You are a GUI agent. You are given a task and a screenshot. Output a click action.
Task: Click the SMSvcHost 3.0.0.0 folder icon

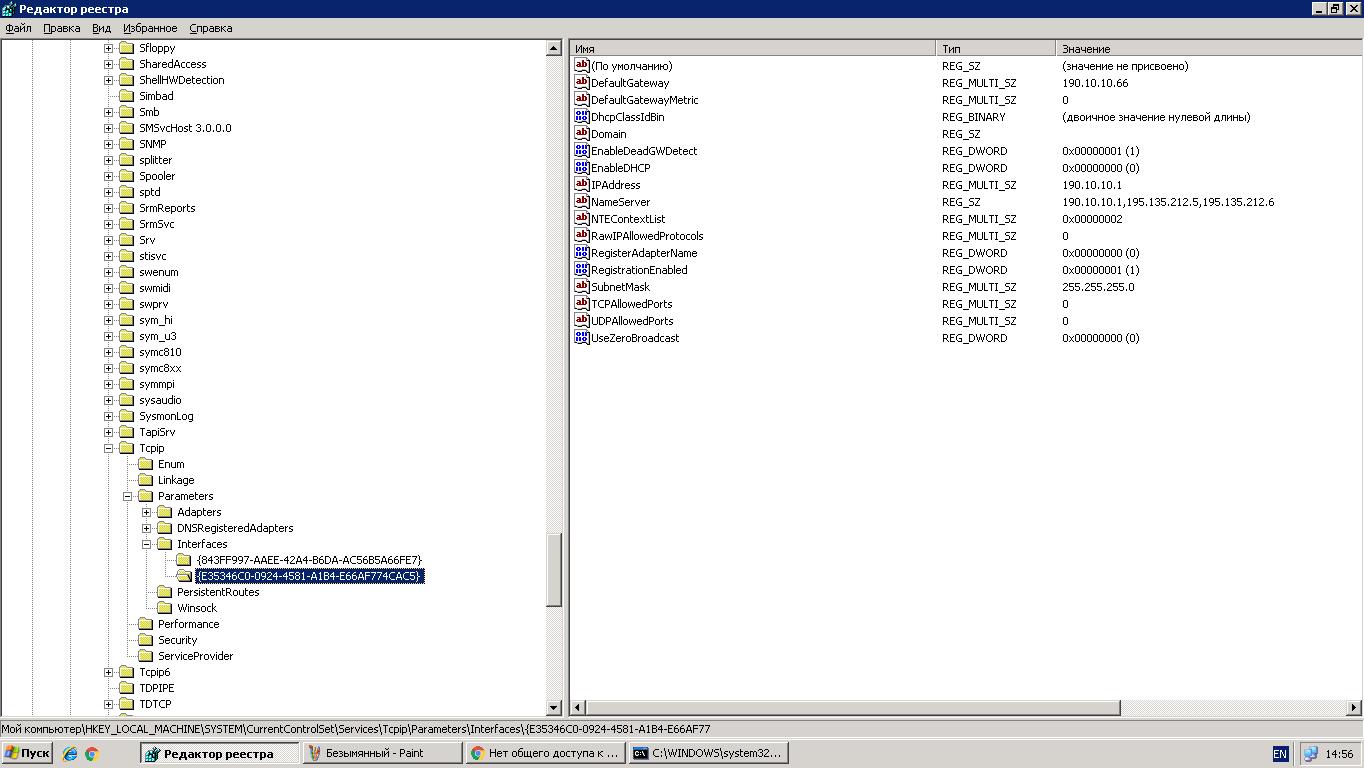[127, 128]
